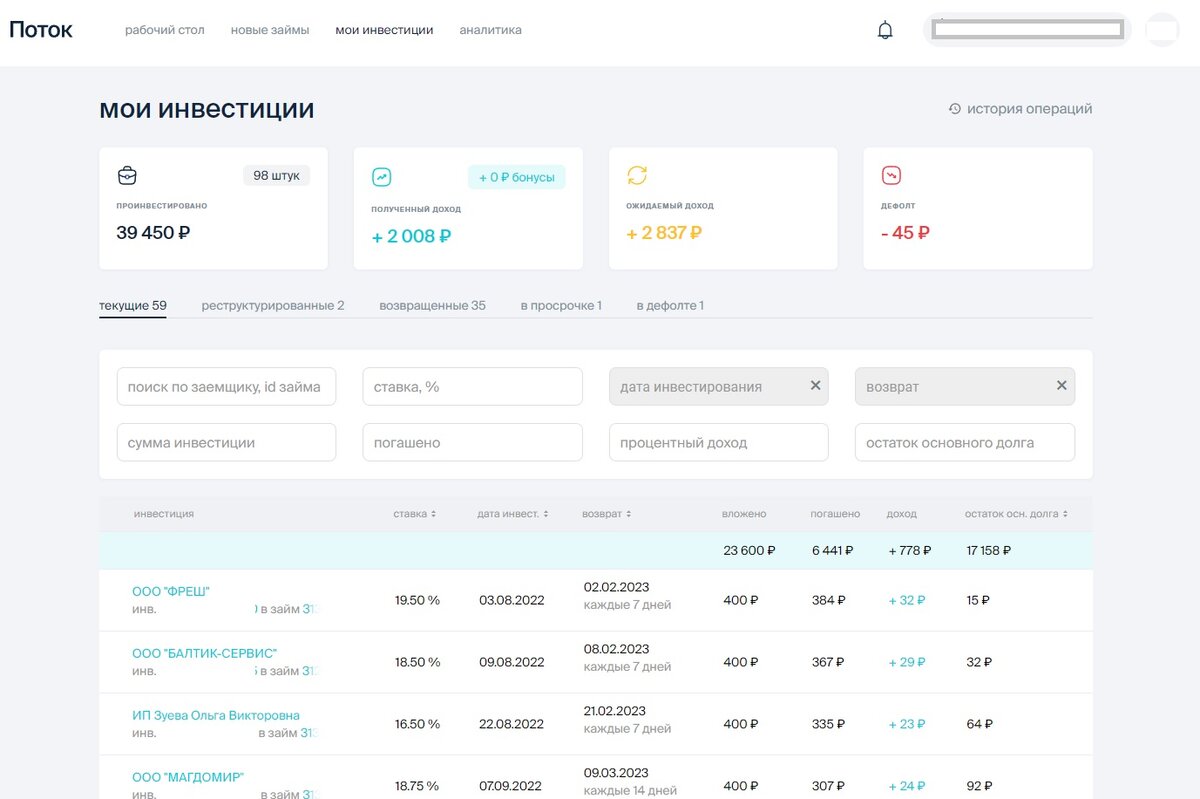
Task: Click the ставка, % filter field
Action: (472, 387)
